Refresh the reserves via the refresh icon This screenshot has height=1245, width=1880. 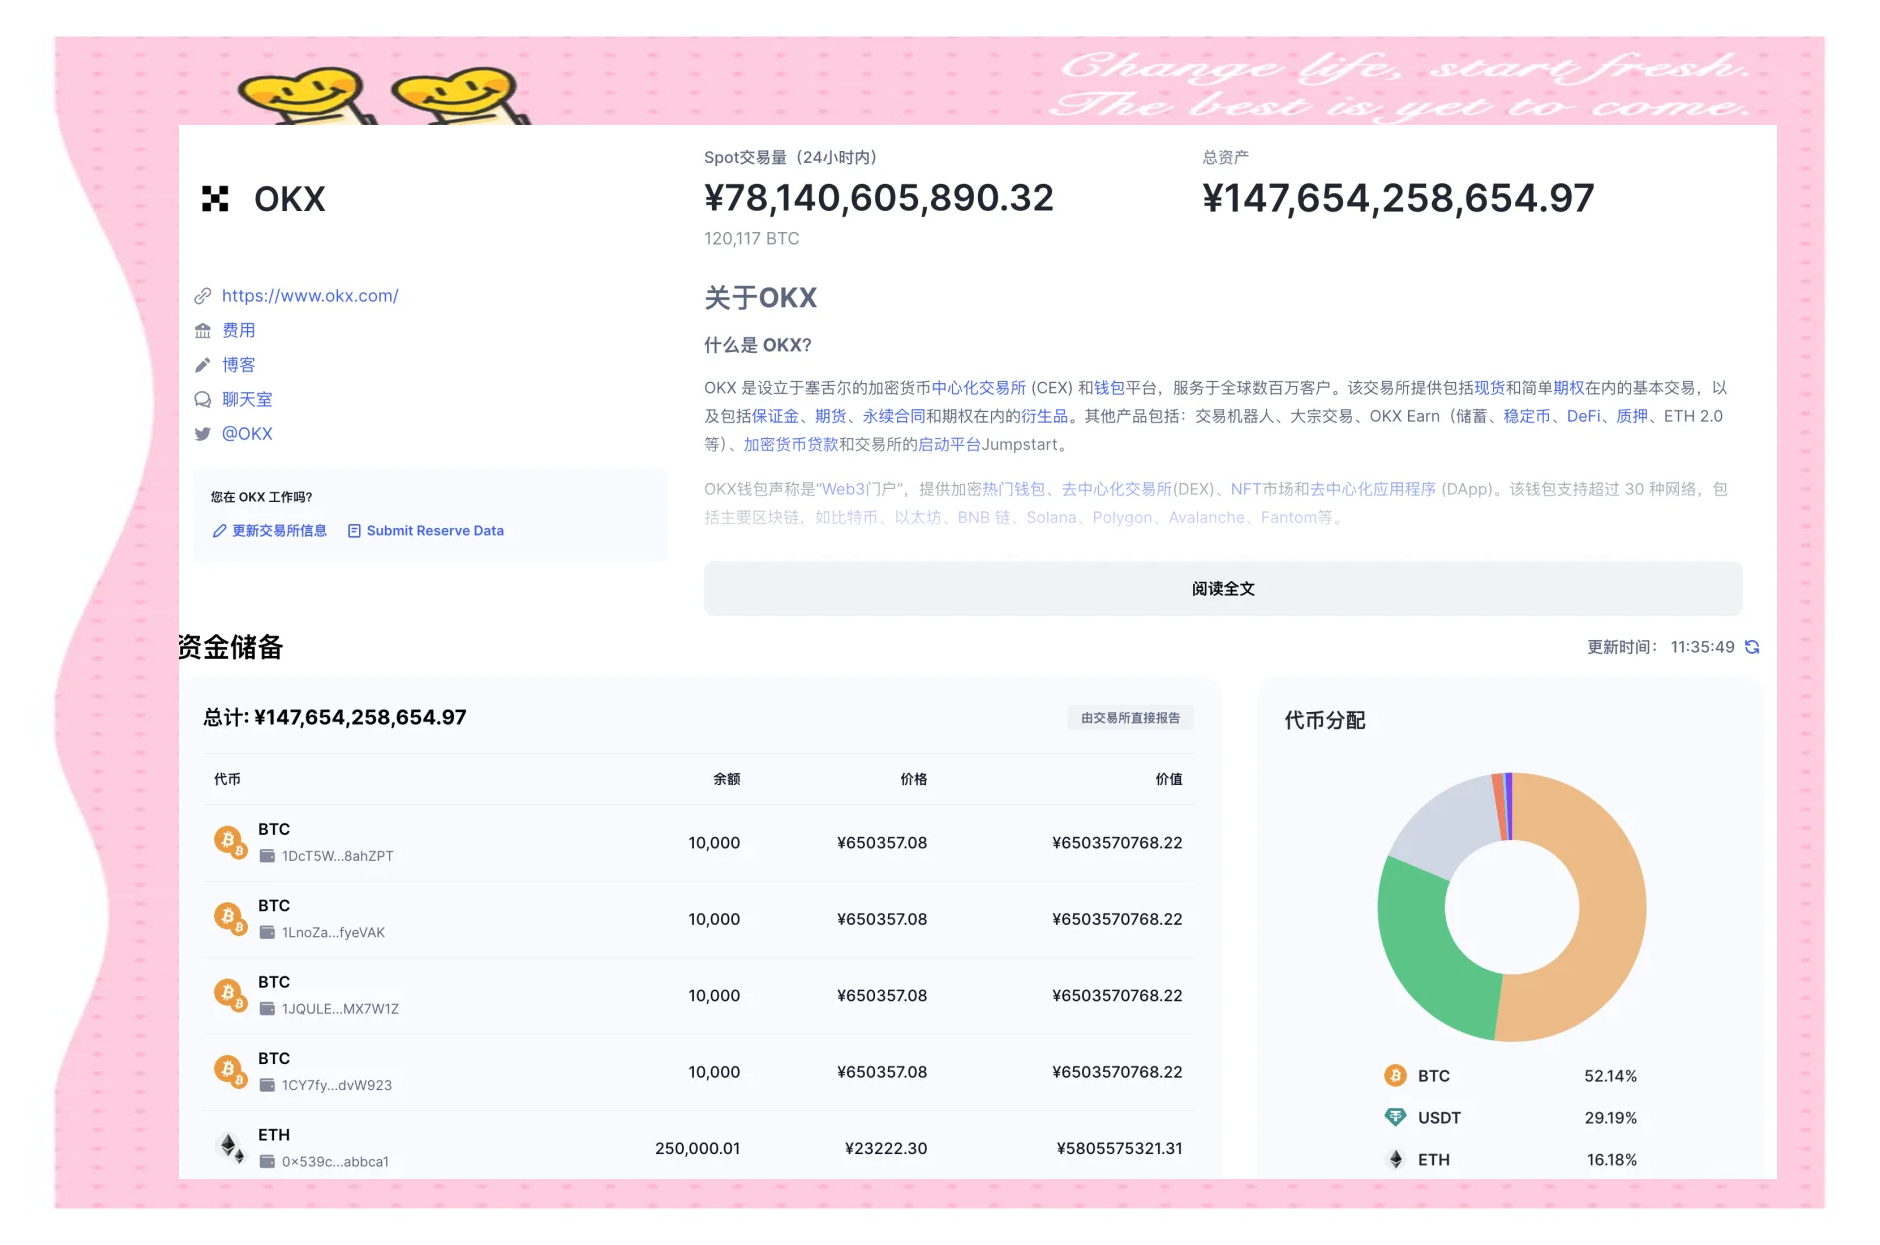[1752, 647]
